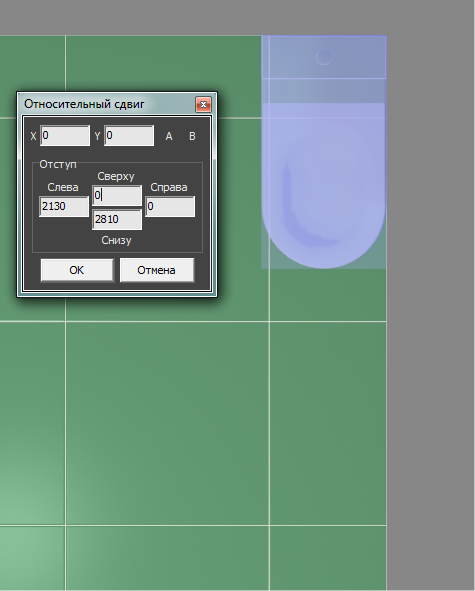Close the Относительный сдвиг dialog
475x591 pixels.
click(204, 104)
